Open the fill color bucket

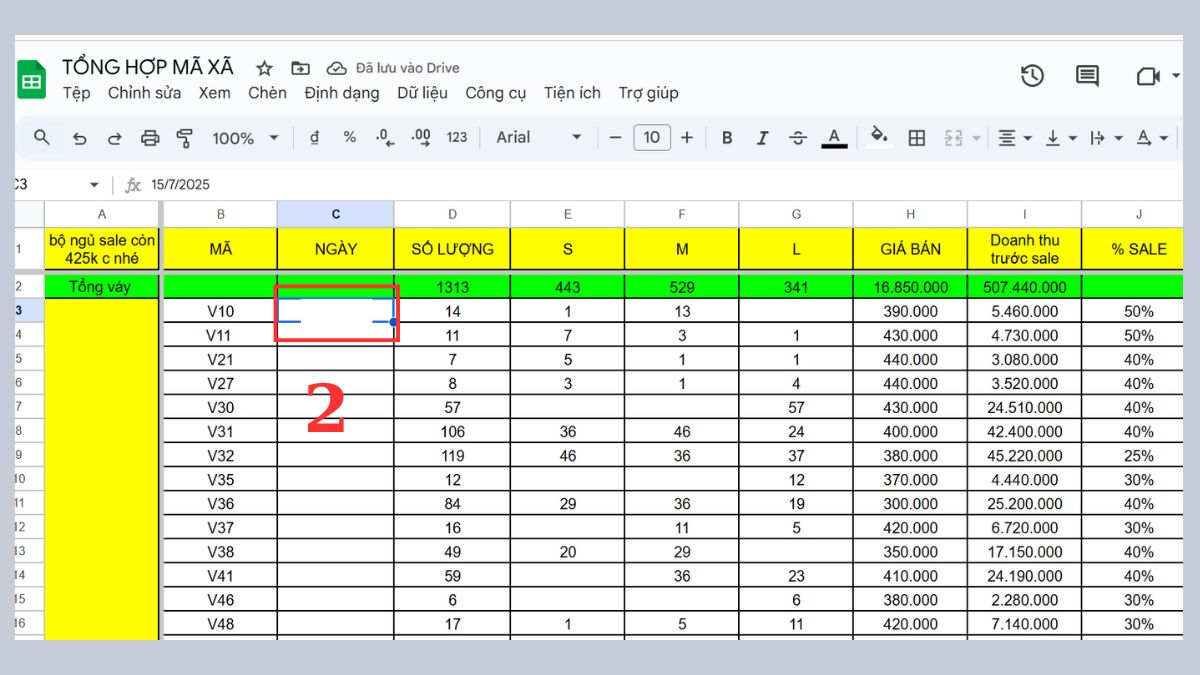[879, 137]
